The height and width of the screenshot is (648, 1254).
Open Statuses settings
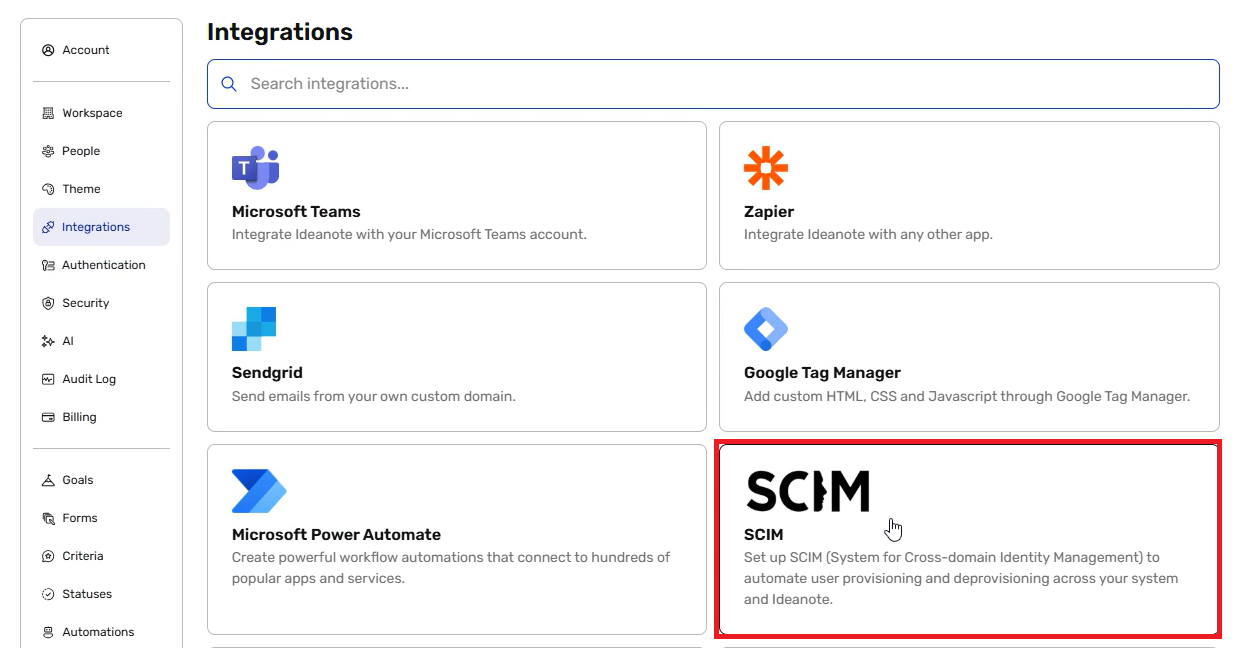[101, 594]
